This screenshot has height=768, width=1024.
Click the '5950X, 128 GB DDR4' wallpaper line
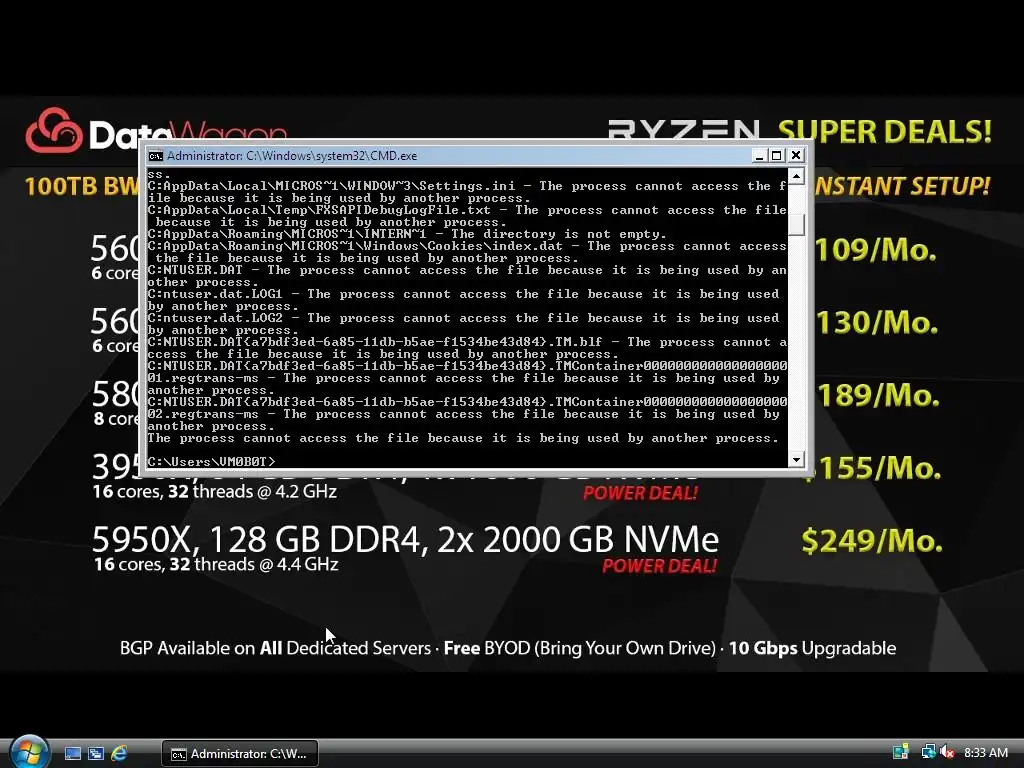pos(405,539)
